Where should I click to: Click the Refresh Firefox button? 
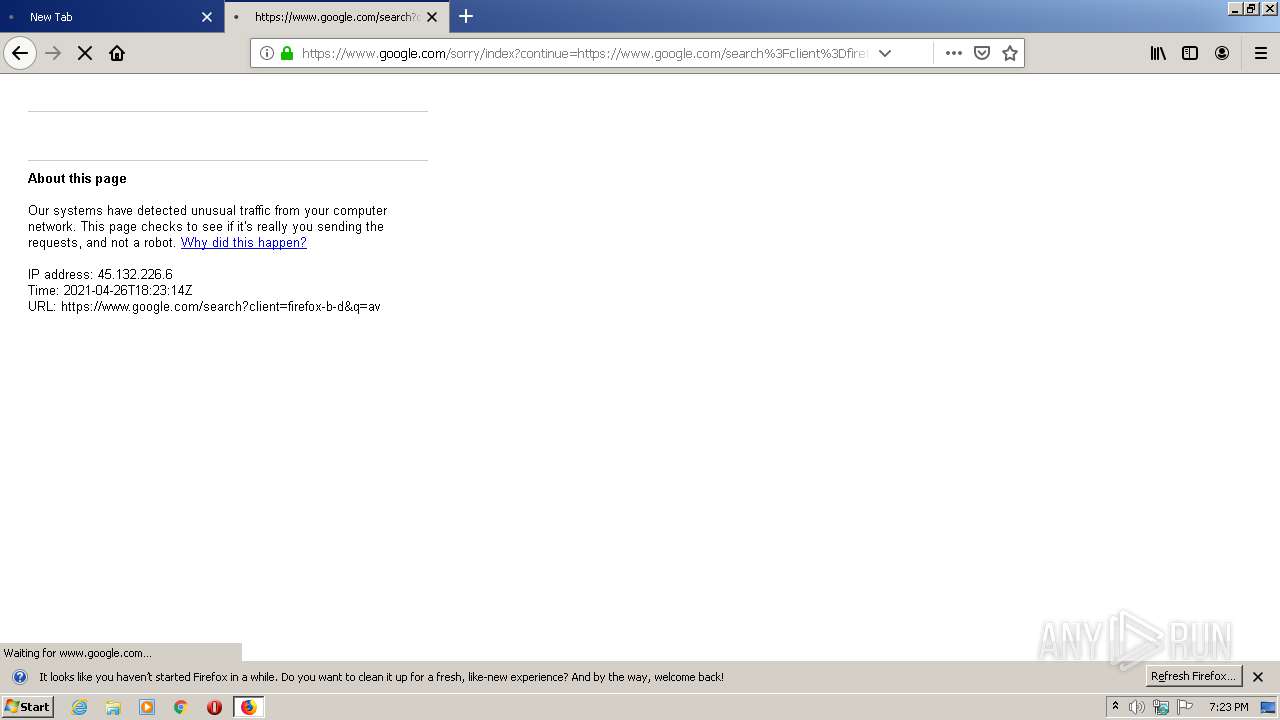pos(1193,676)
